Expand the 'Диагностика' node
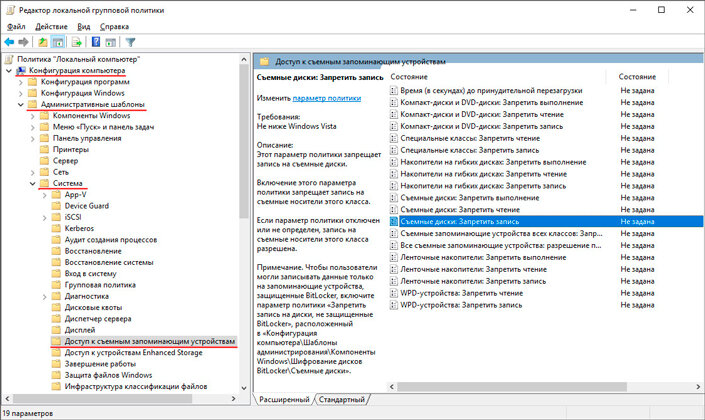705x420 pixels. tap(44, 296)
